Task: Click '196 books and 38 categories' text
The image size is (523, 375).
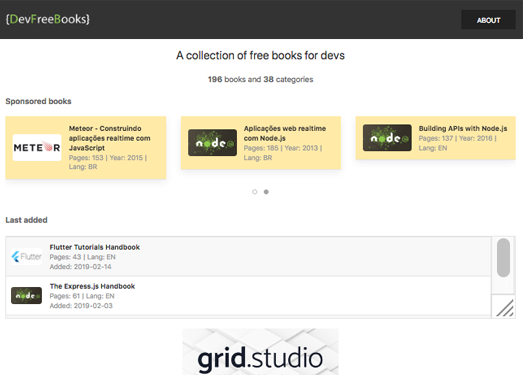Action: (260, 79)
